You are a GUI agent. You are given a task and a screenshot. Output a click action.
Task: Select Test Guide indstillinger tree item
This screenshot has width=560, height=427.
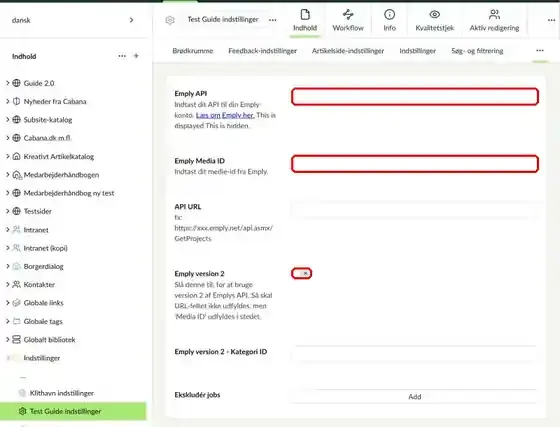(65, 411)
